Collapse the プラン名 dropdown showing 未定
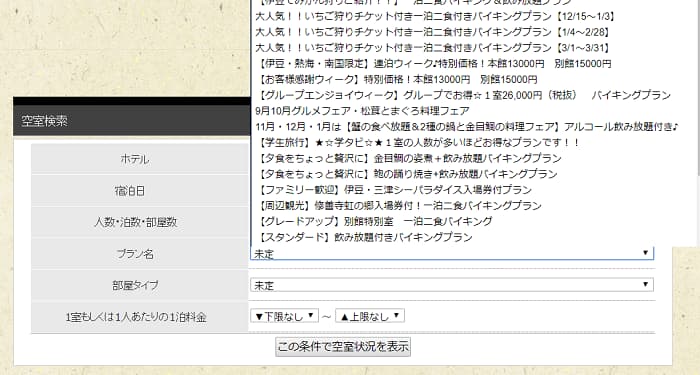Image resolution: width=700 pixels, height=375 pixels. point(452,254)
